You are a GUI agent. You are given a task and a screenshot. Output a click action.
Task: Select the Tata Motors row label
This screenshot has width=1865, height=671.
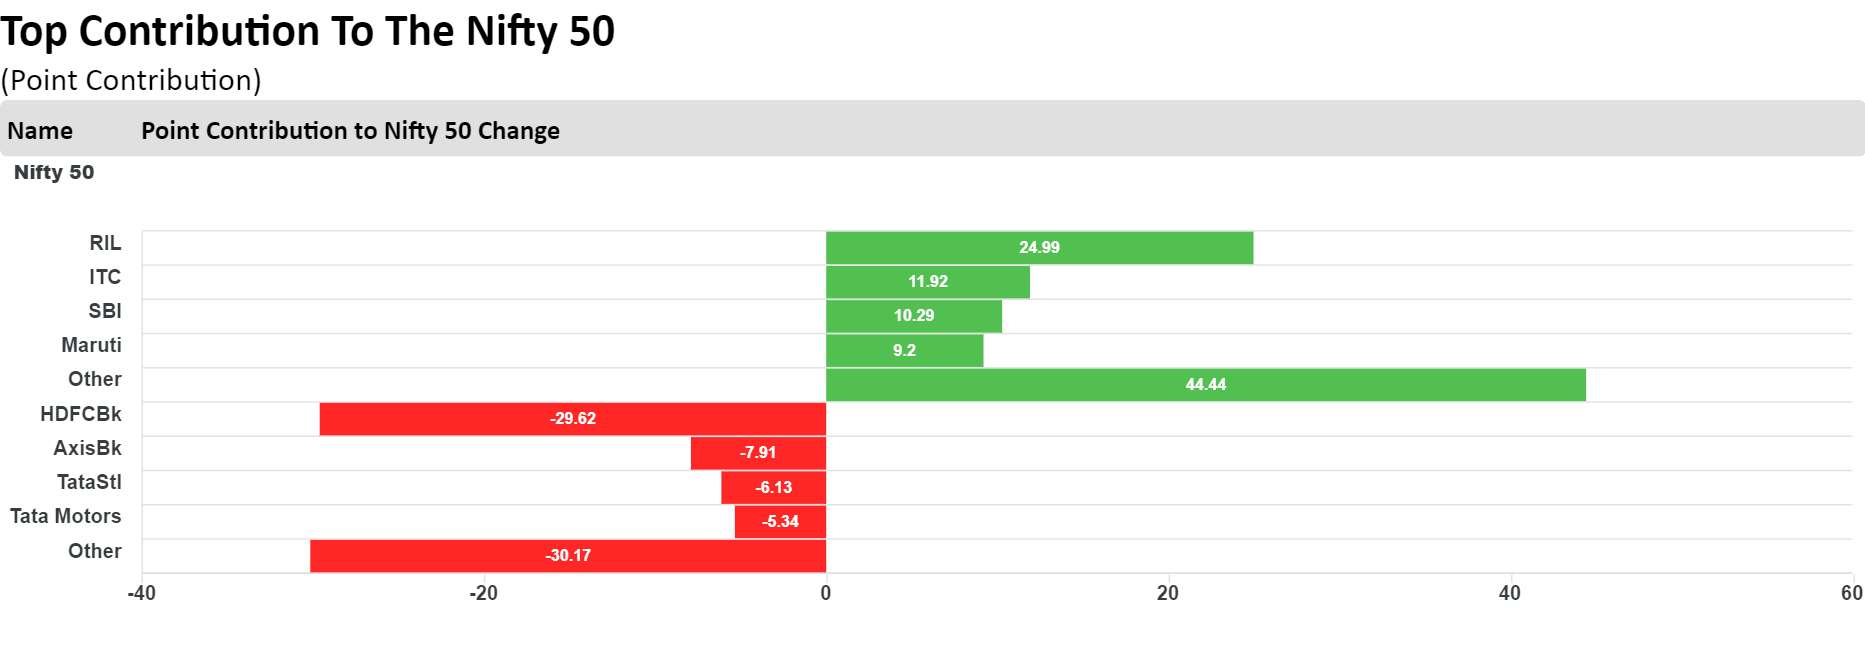pos(66,516)
